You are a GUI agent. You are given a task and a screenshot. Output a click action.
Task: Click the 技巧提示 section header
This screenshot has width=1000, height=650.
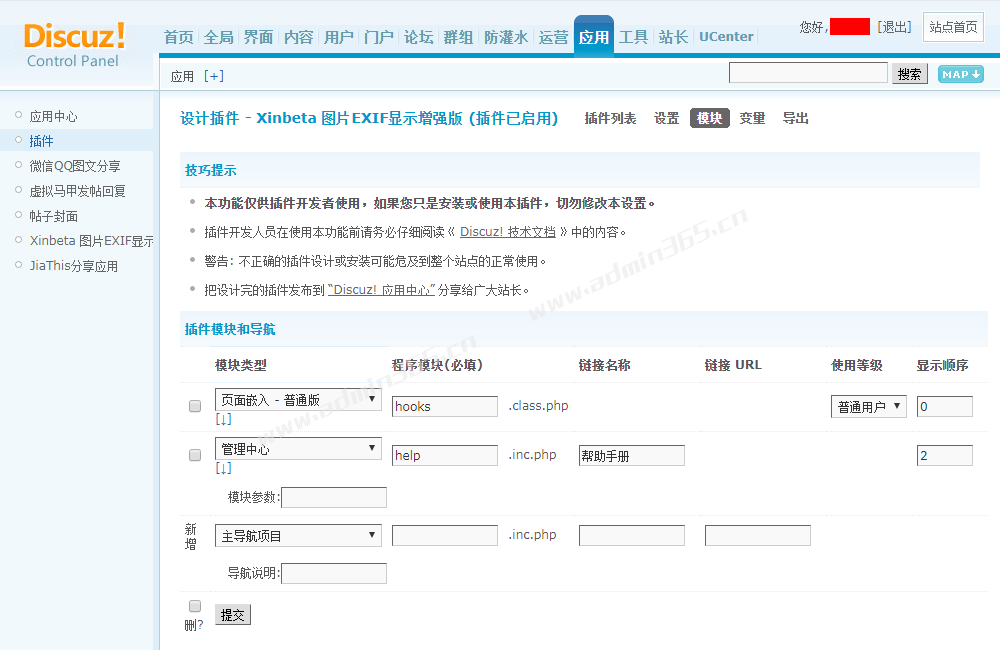click(x=210, y=170)
